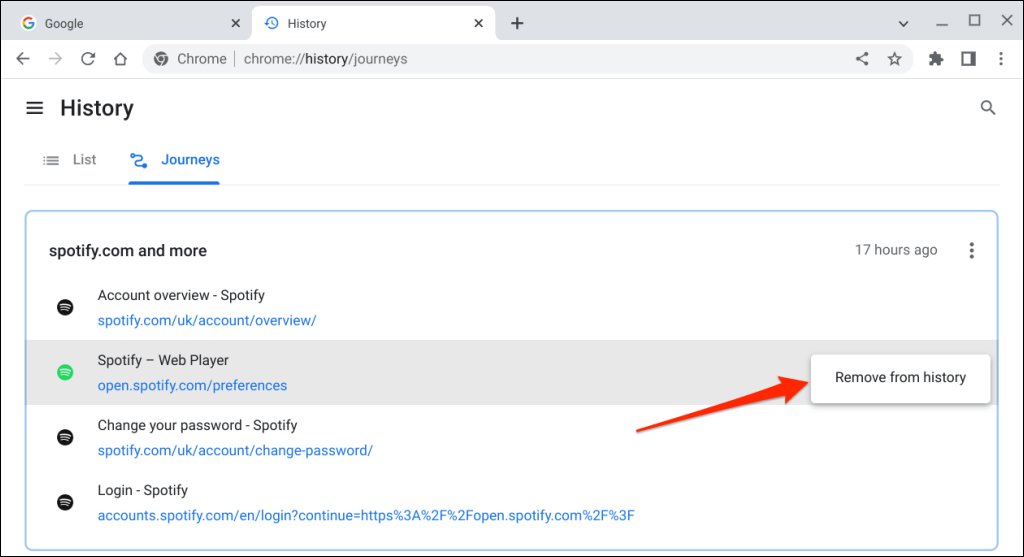
Task: Close the History tab
Action: point(479,24)
